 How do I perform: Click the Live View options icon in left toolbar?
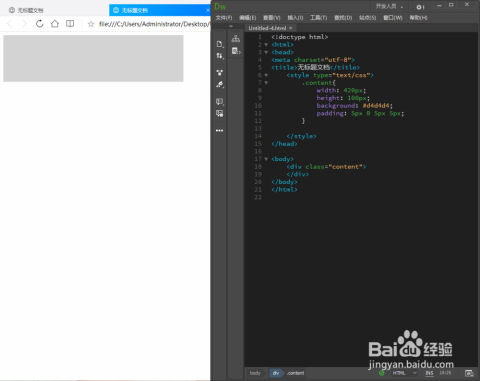220,72
